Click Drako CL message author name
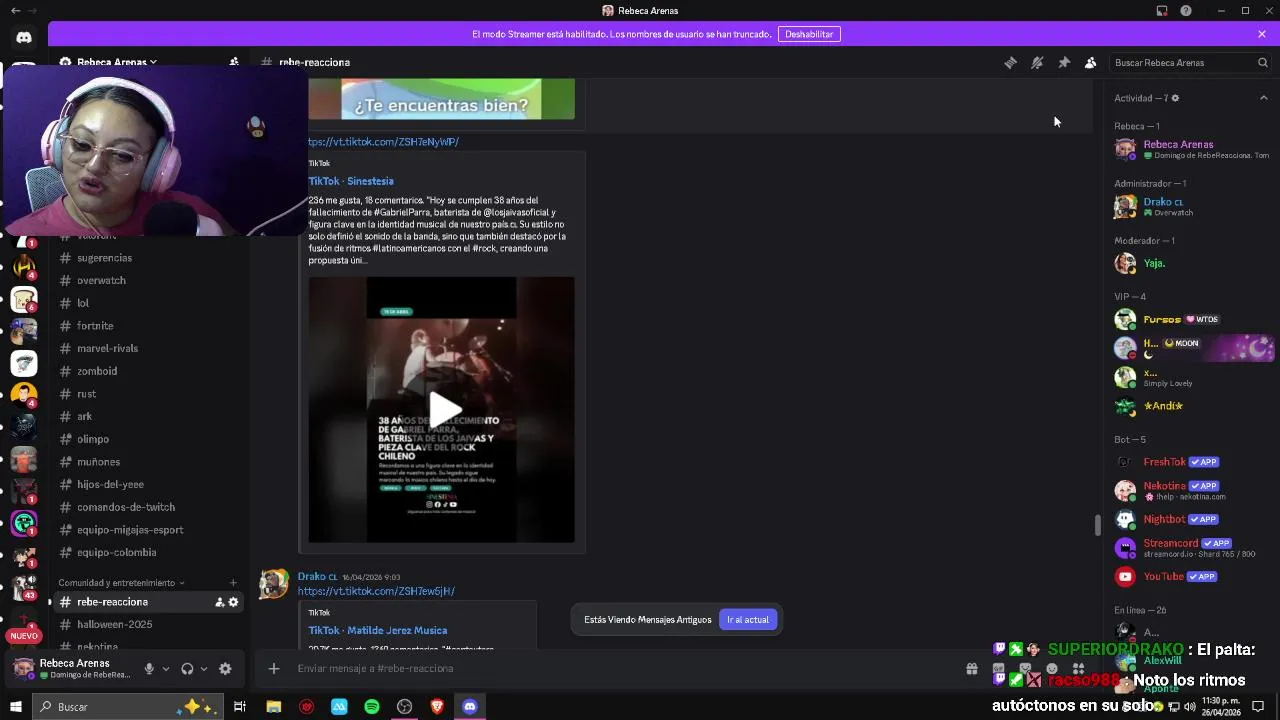The image size is (1280, 720). coord(317,577)
